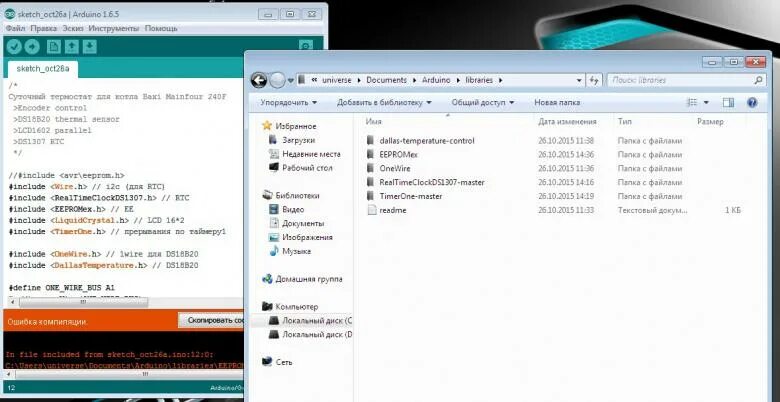This screenshot has height=402, width=780.
Task: Expand the arrow after Documents in the address bar
Action: click(414, 80)
